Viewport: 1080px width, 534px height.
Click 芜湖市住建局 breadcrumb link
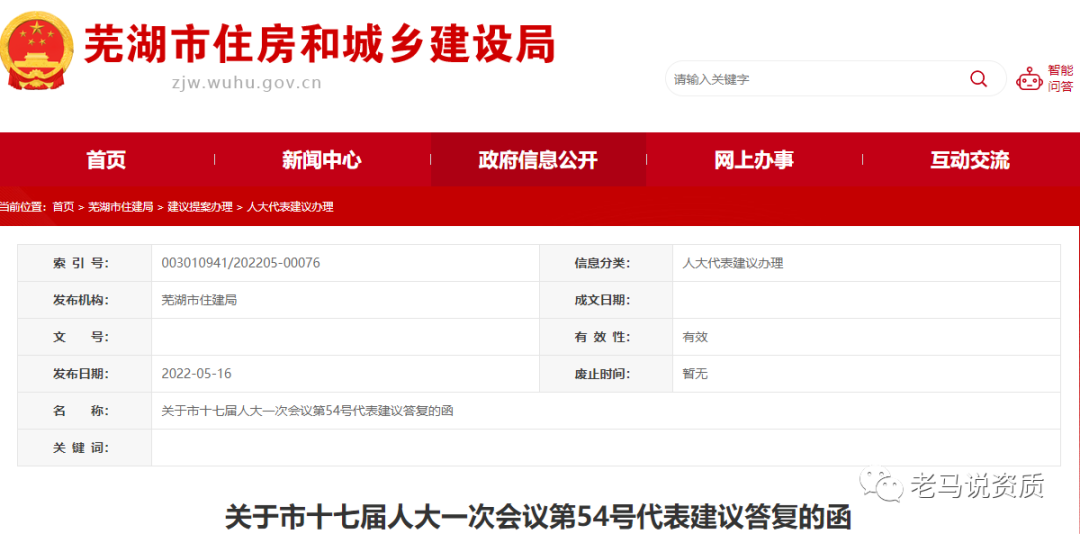coord(121,207)
